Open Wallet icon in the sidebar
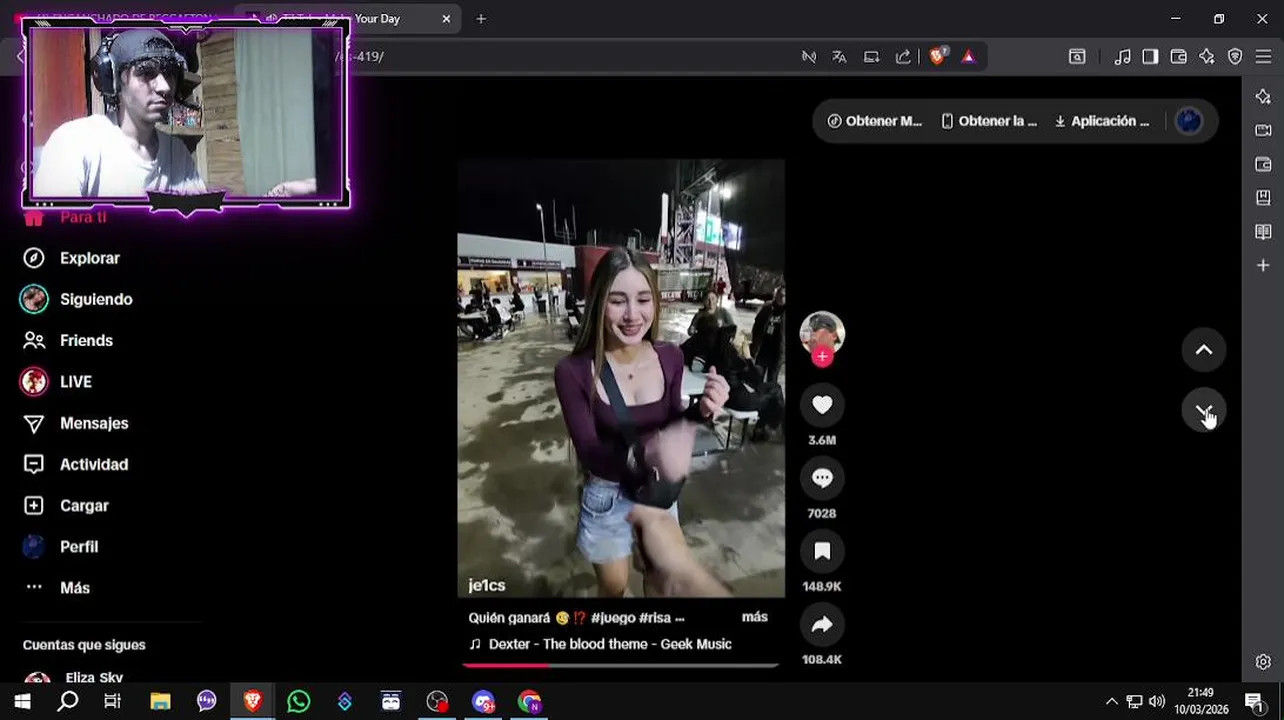The width and height of the screenshot is (1284, 720). point(1263,164)
